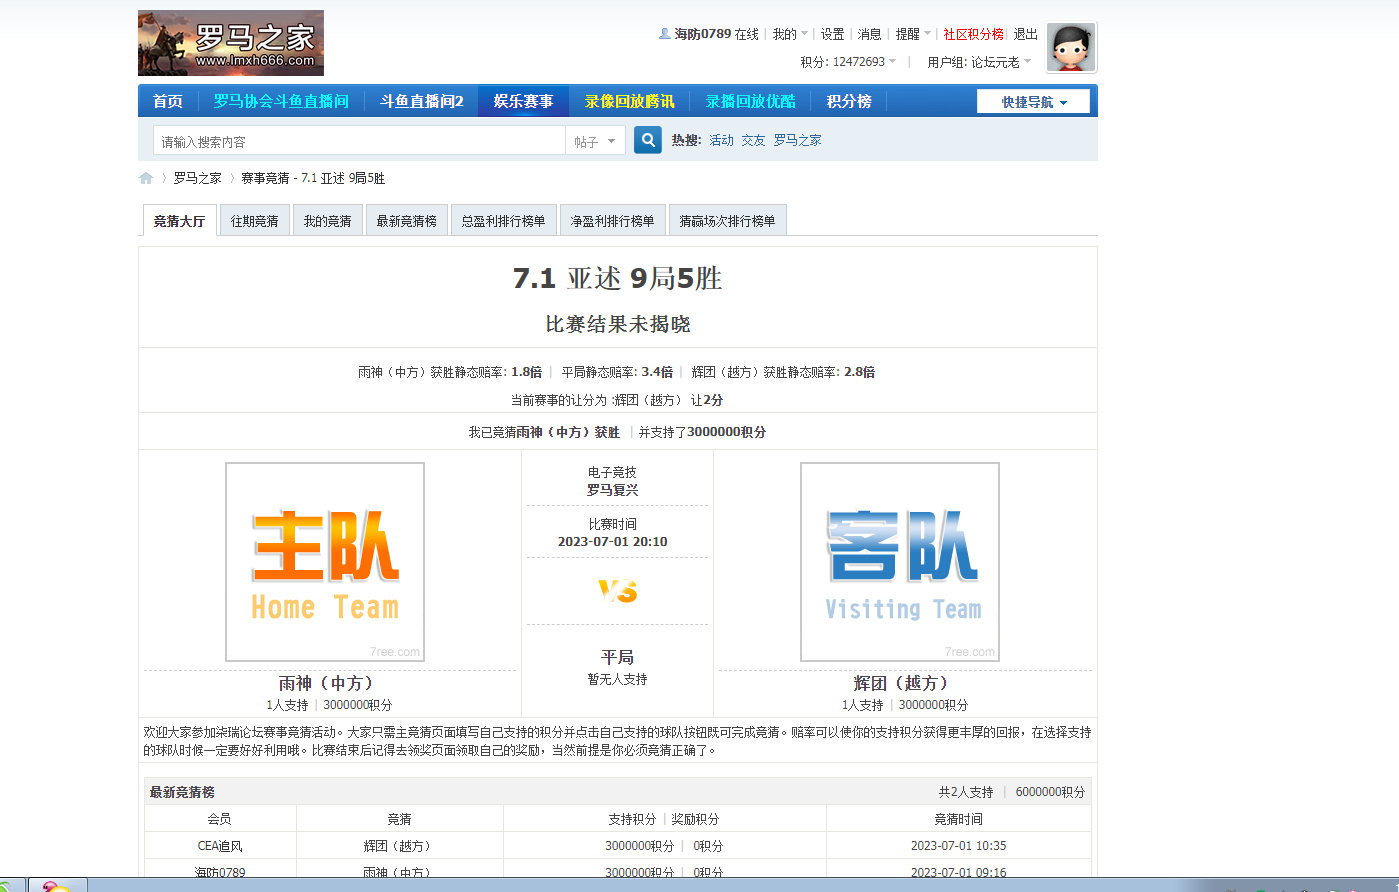Click the orange VS icon
This screenshot has height=892, width=1399.
click(617, 592)
